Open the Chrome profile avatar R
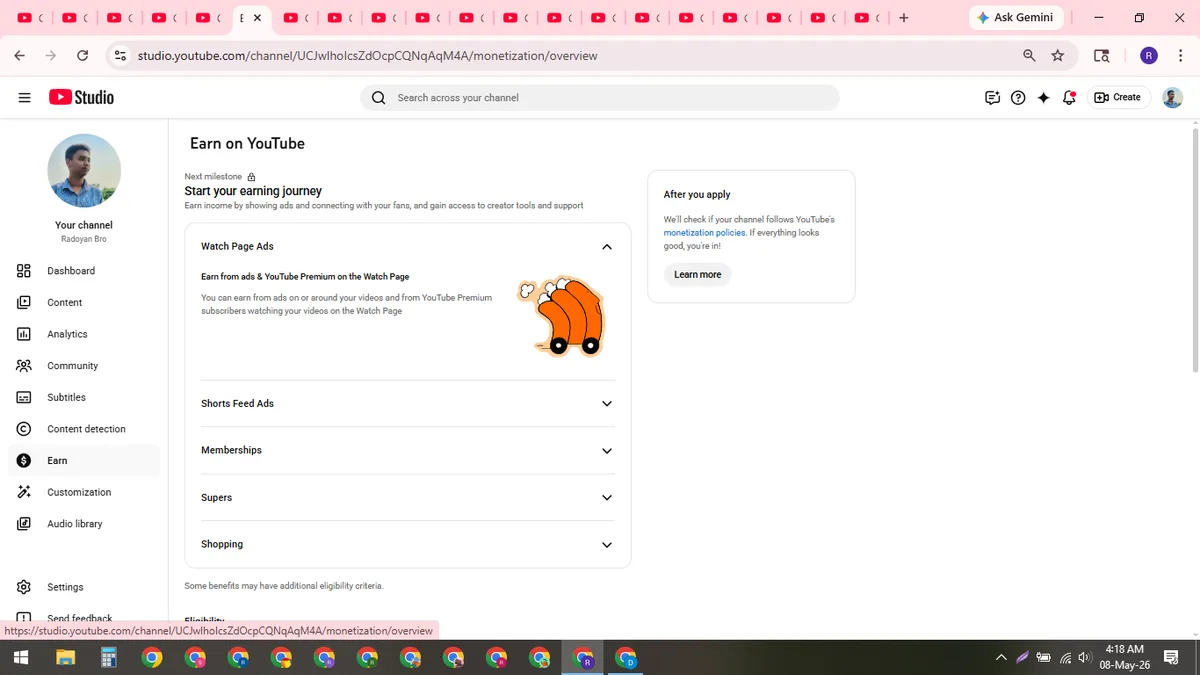This screenshot has height=675, width=1200. click(1149, 56)
